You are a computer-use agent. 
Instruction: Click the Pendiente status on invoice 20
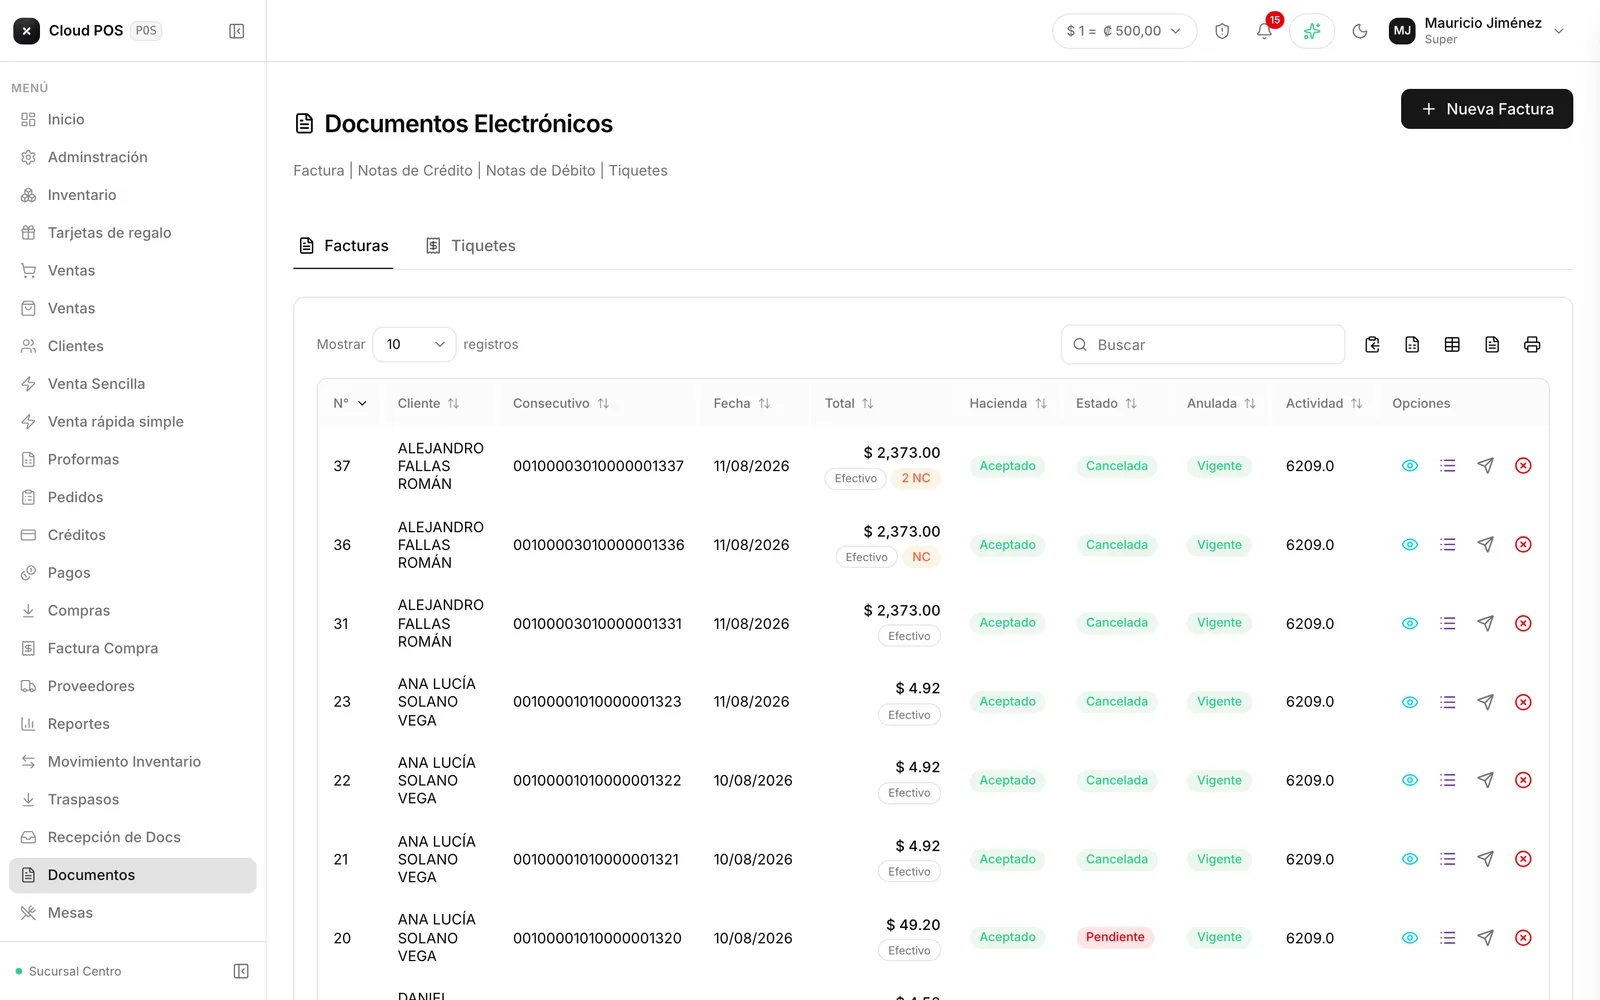[1115, 938]
